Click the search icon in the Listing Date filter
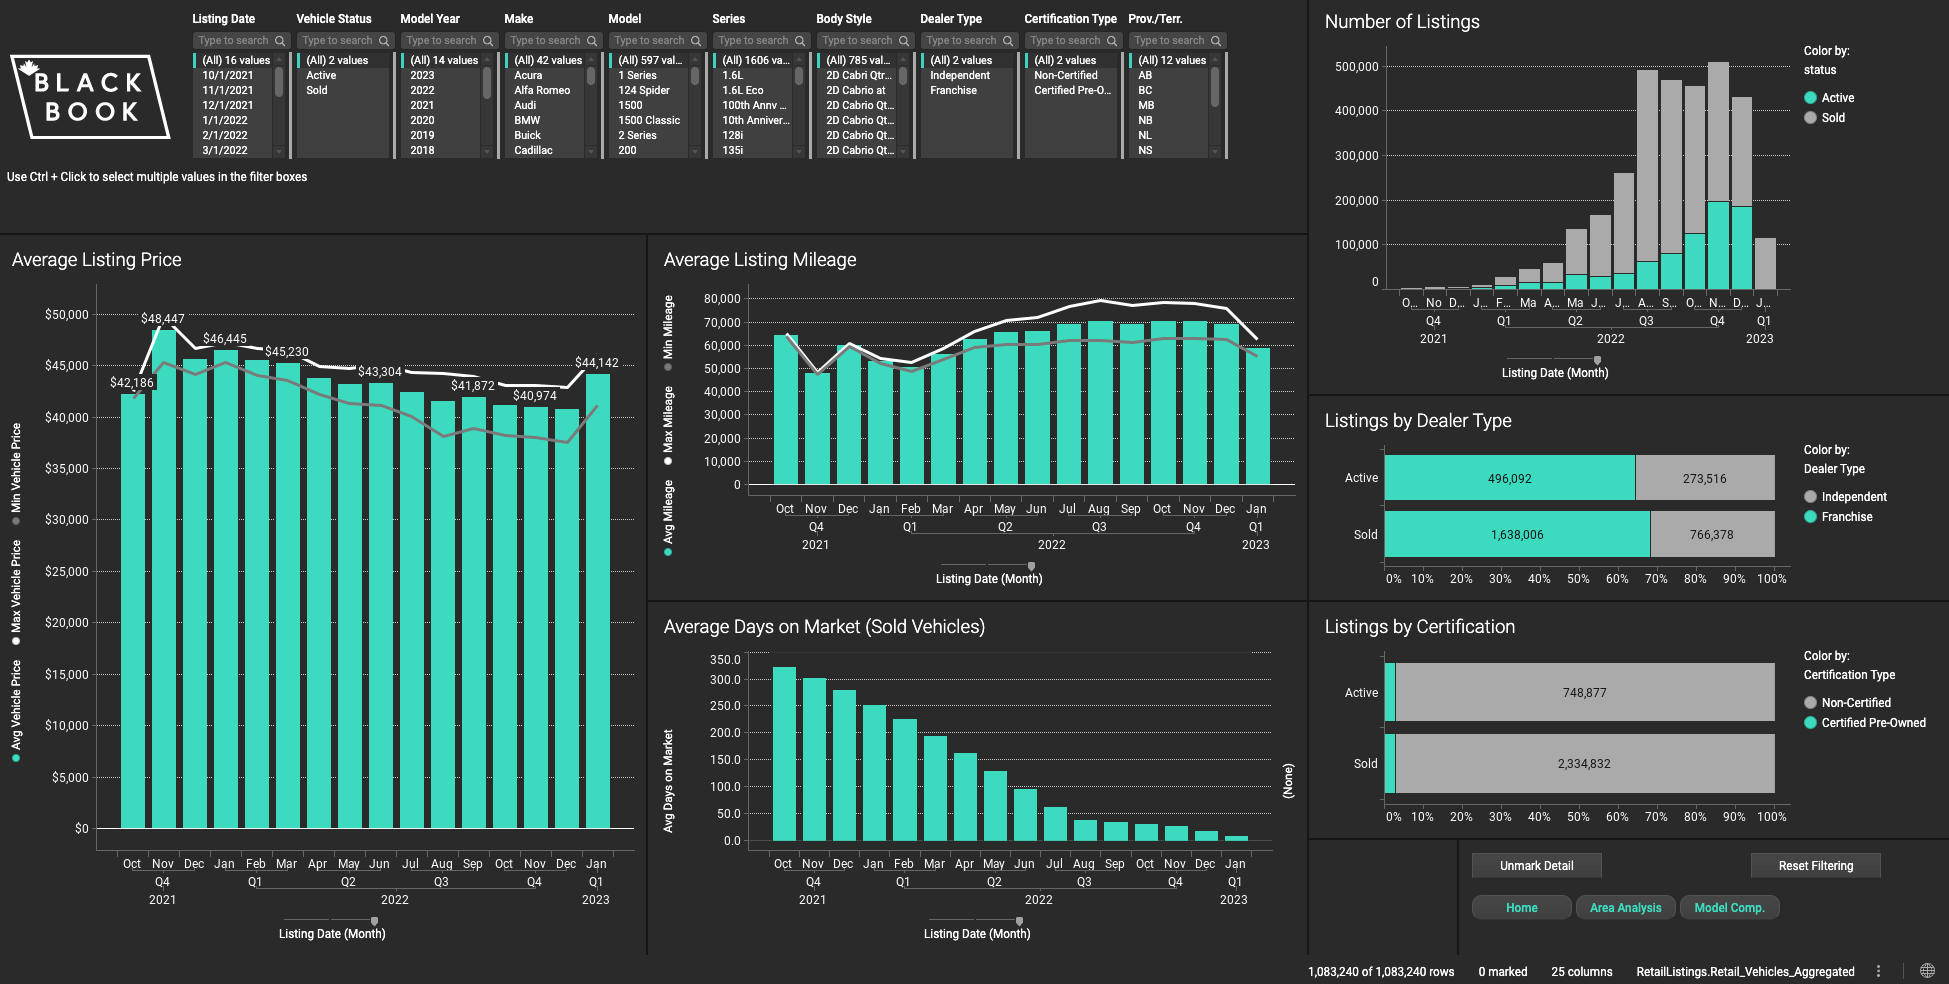Image resolution: width=1949 pixels, height=984 pixels. [279, 40]
